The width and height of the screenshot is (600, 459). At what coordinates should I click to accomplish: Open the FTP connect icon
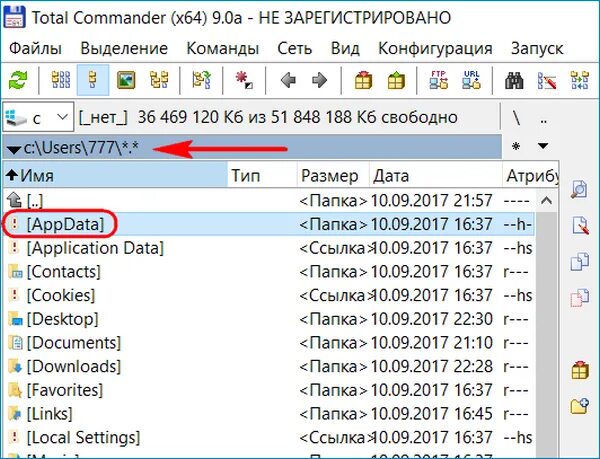coord(439,80)
